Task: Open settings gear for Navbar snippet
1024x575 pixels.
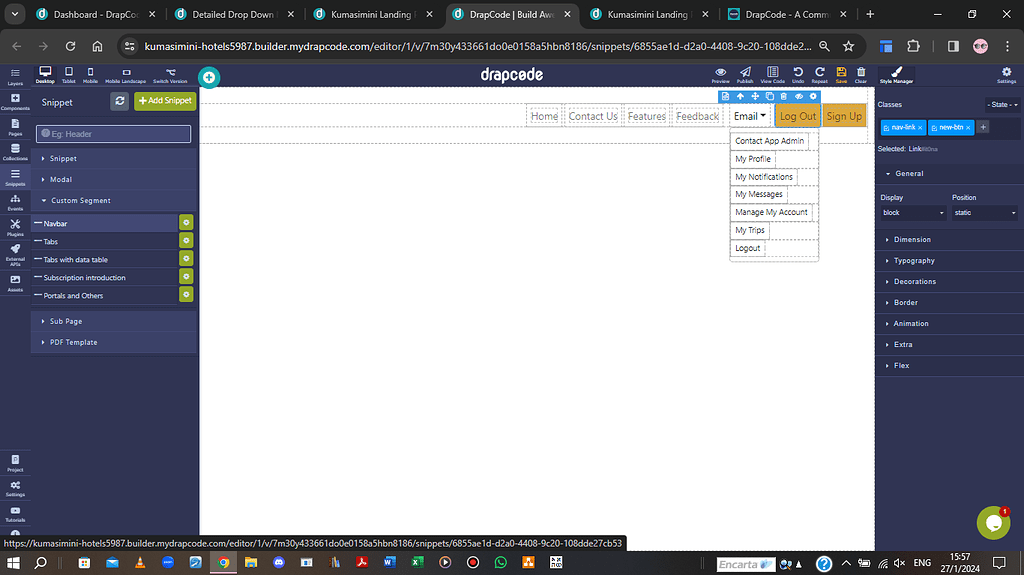Action: click(x=186, y=223)
